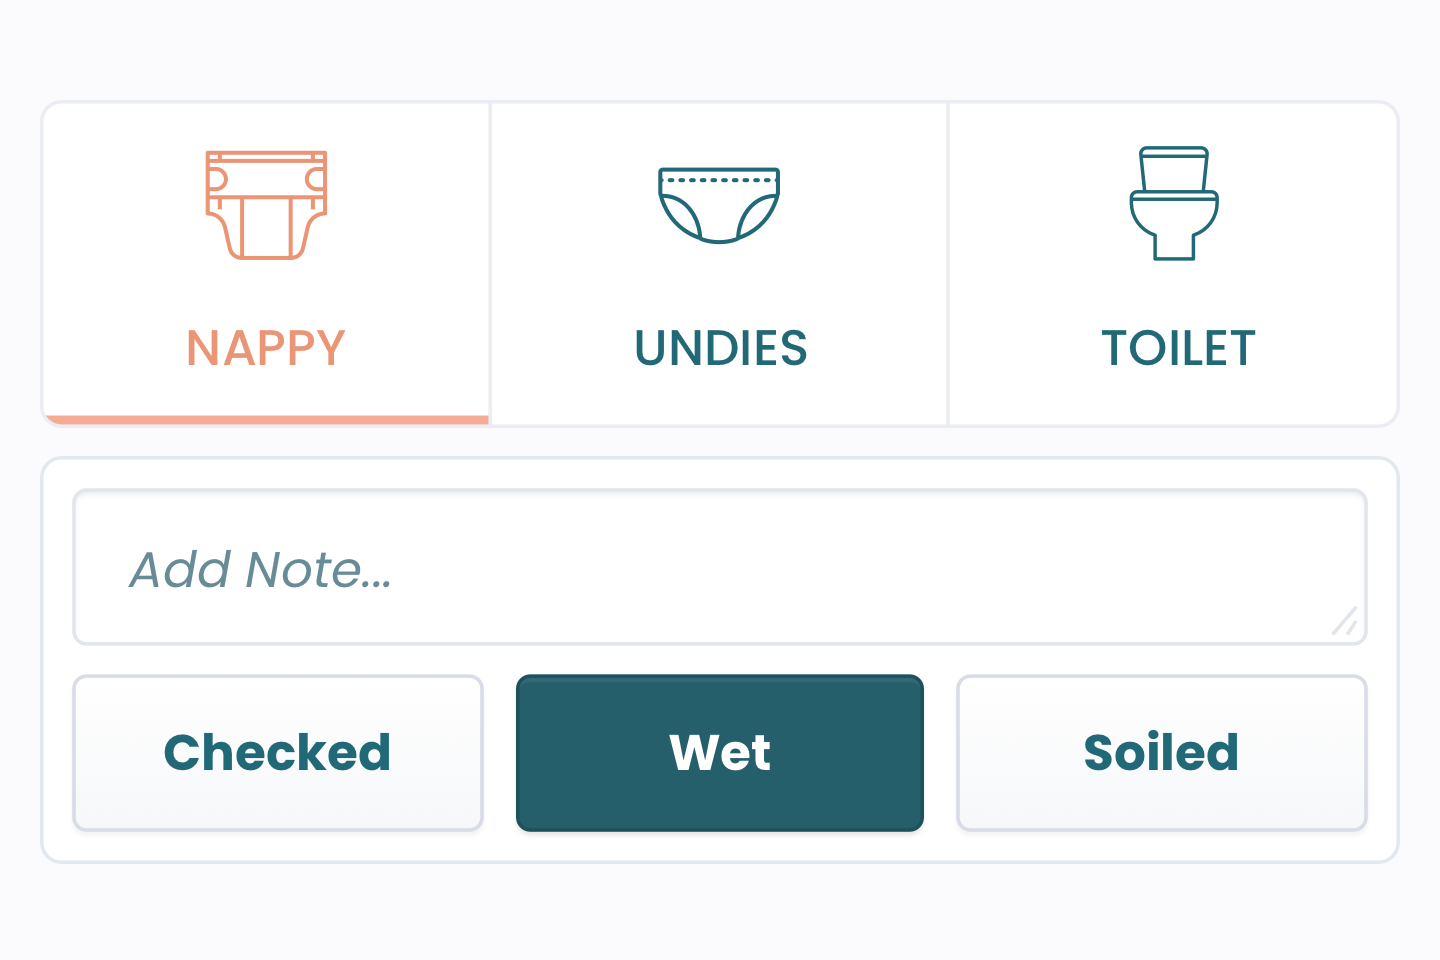
Task: Select the dark teal highlighted status button
Action: pyautogui.click(x=720, y=753)
